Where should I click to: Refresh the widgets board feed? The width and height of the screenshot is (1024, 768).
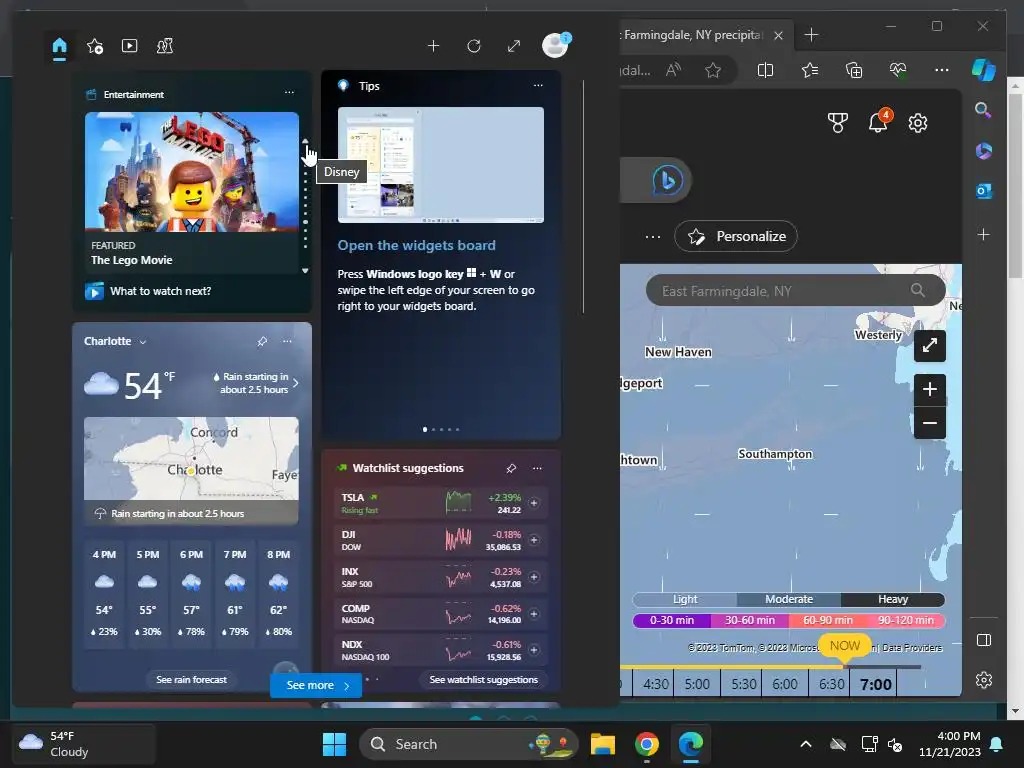coord(474,46)
